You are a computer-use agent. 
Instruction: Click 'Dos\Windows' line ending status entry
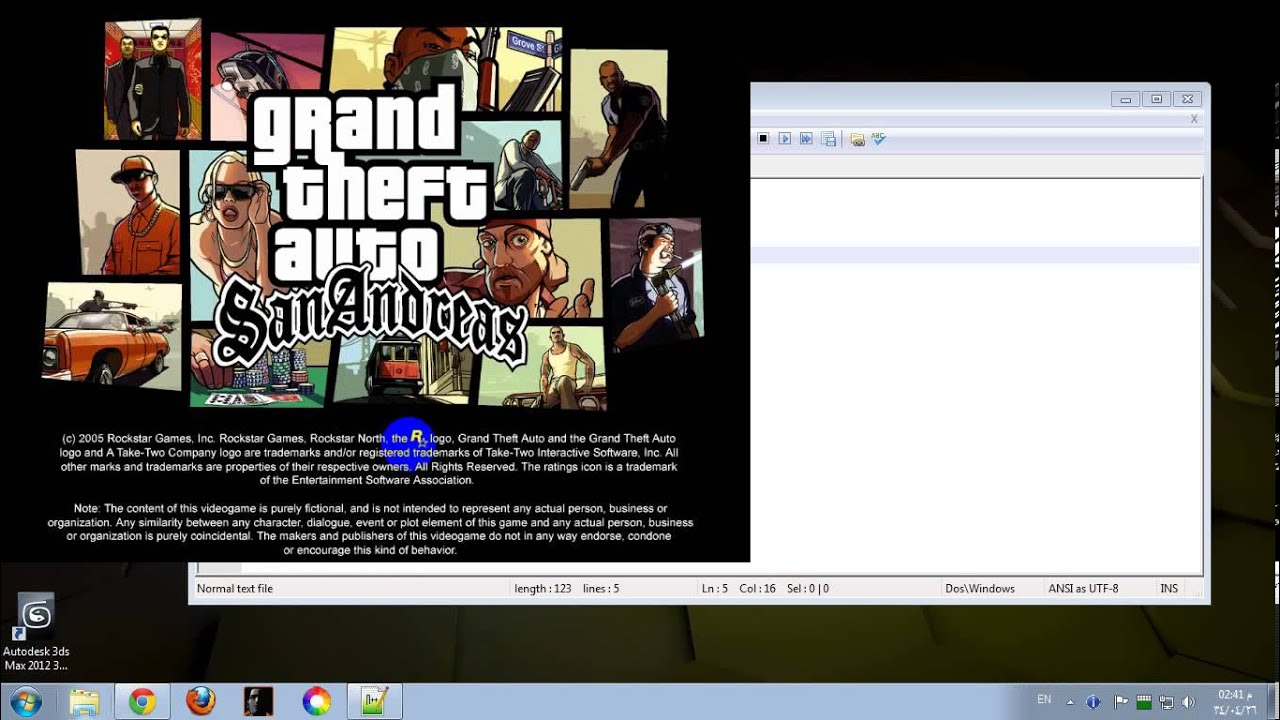tap(980, 589)
